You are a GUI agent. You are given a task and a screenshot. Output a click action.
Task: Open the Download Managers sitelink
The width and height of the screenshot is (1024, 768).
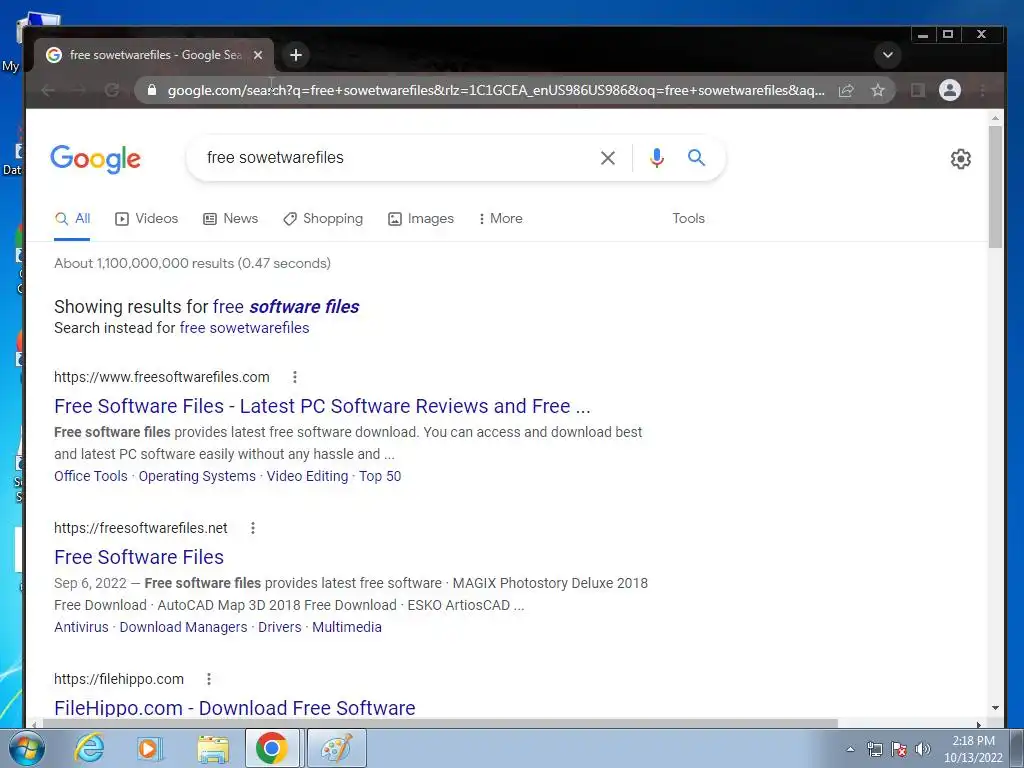pyautogui.click(x=184, y=627)
